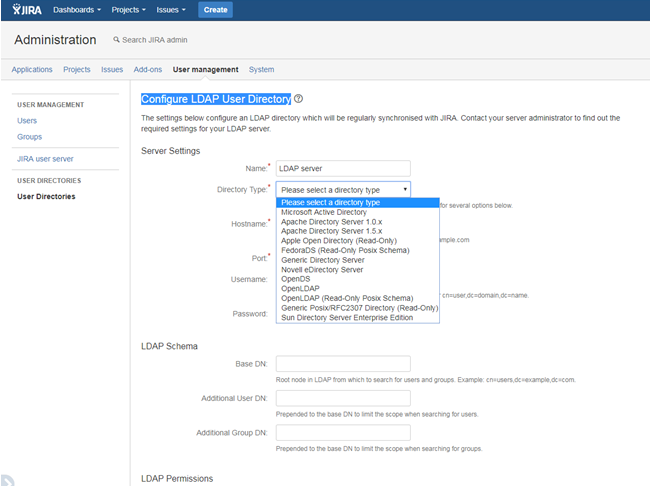Select 'Please select a directory type' option
The width and height of the screenshot is (650, 486).
(358, 202)
